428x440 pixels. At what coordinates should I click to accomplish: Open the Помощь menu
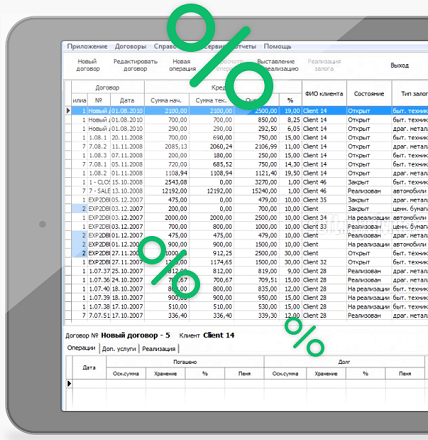277,46
